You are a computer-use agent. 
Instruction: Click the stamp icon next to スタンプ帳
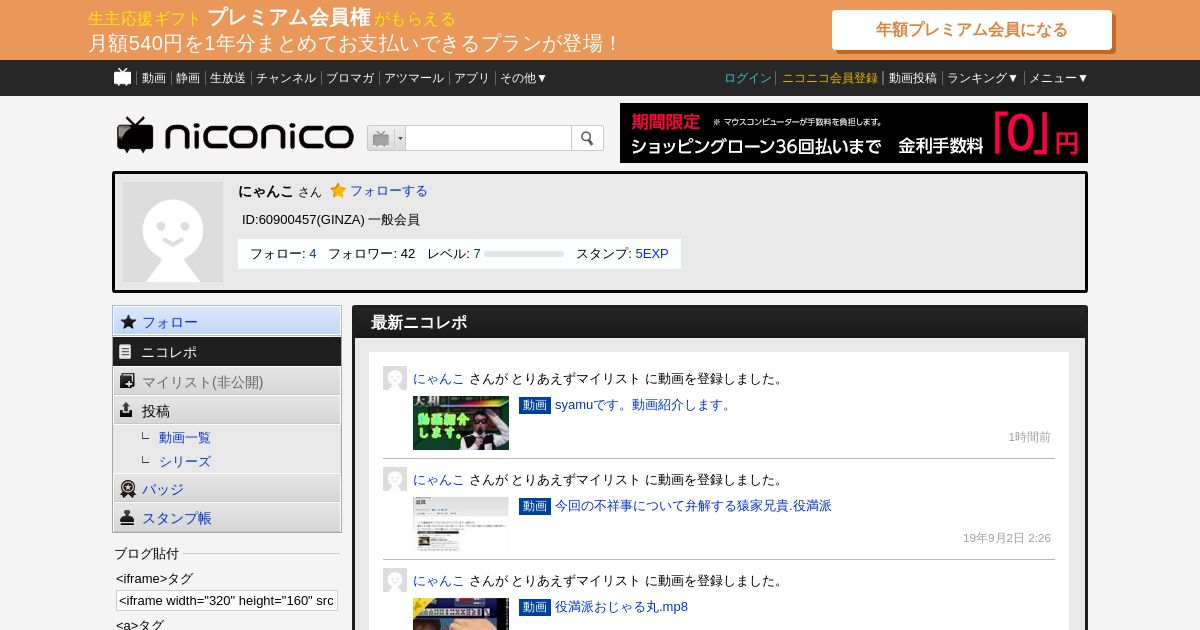coord(127,518)
